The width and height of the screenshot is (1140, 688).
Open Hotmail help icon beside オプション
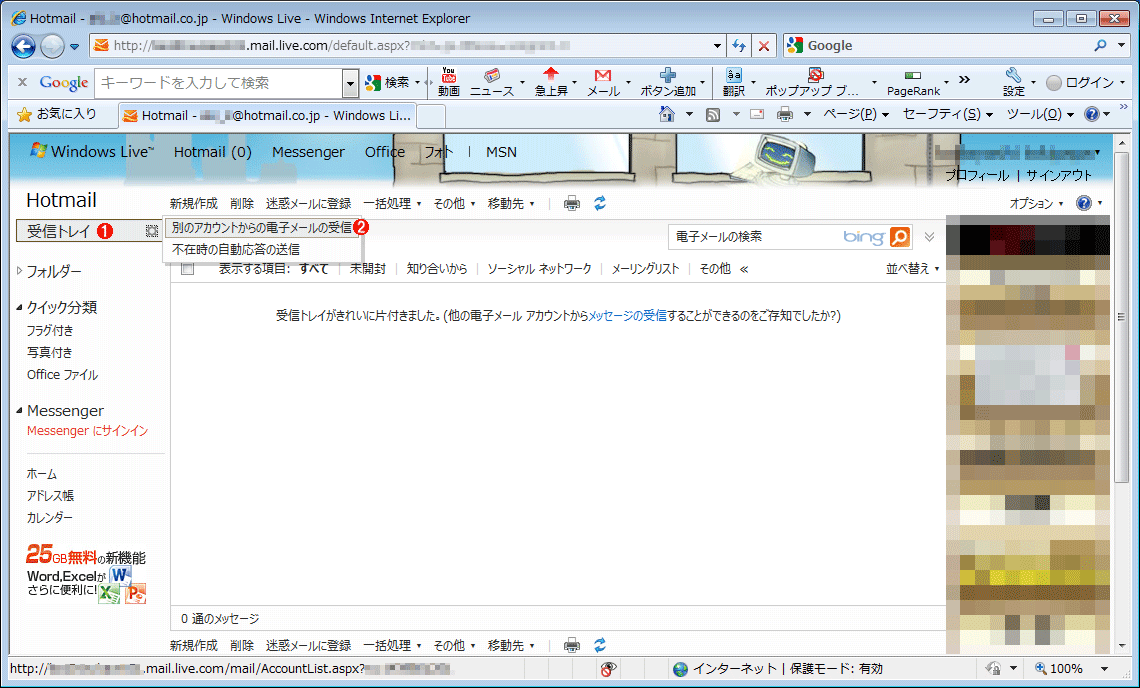(1083, 204)
